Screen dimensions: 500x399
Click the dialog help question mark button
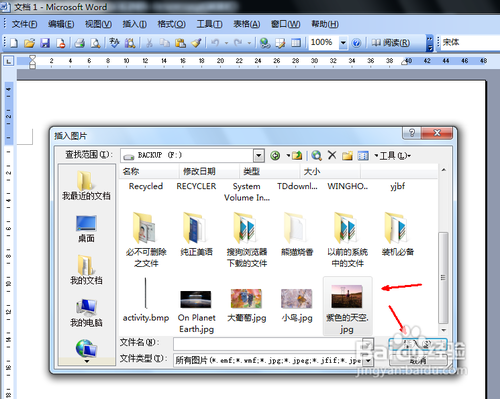(412, 133)
